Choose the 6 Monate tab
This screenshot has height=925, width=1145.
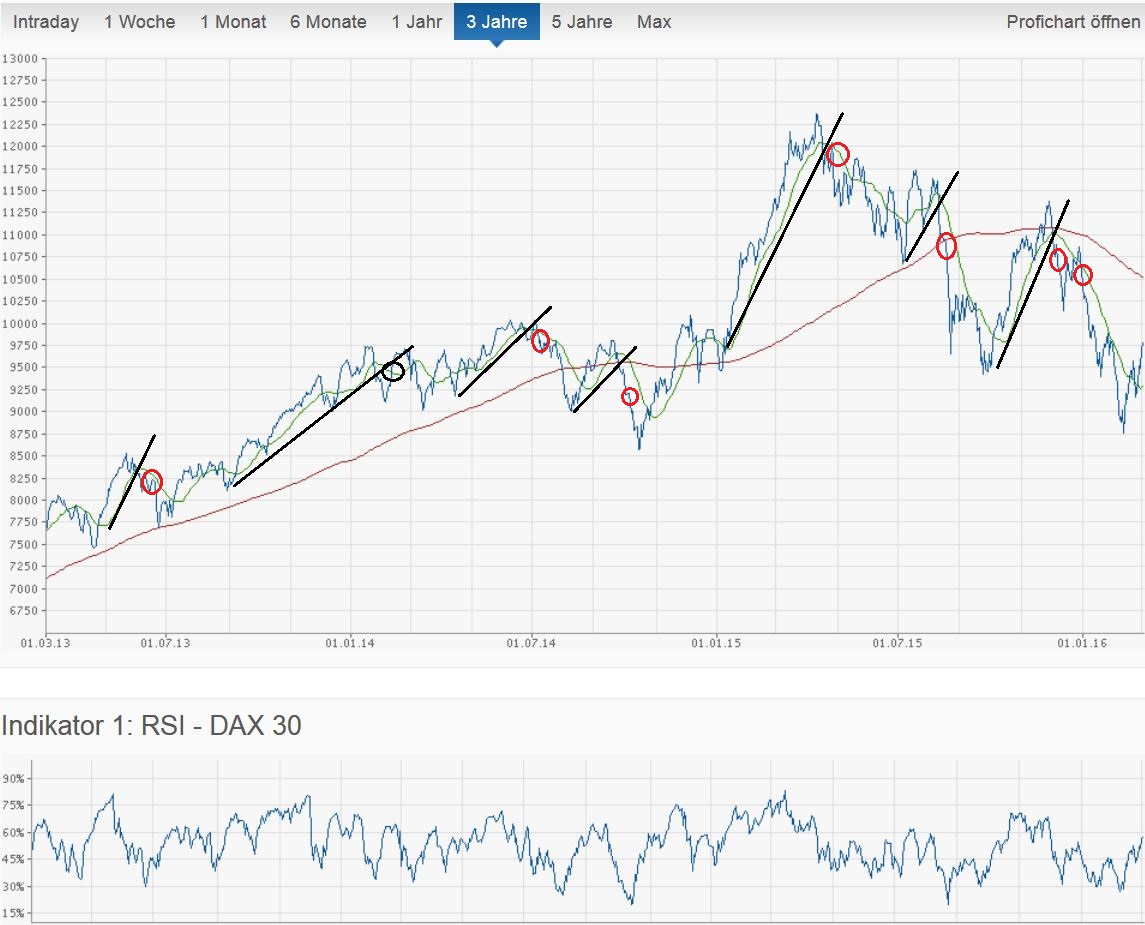tap(328, 22)
